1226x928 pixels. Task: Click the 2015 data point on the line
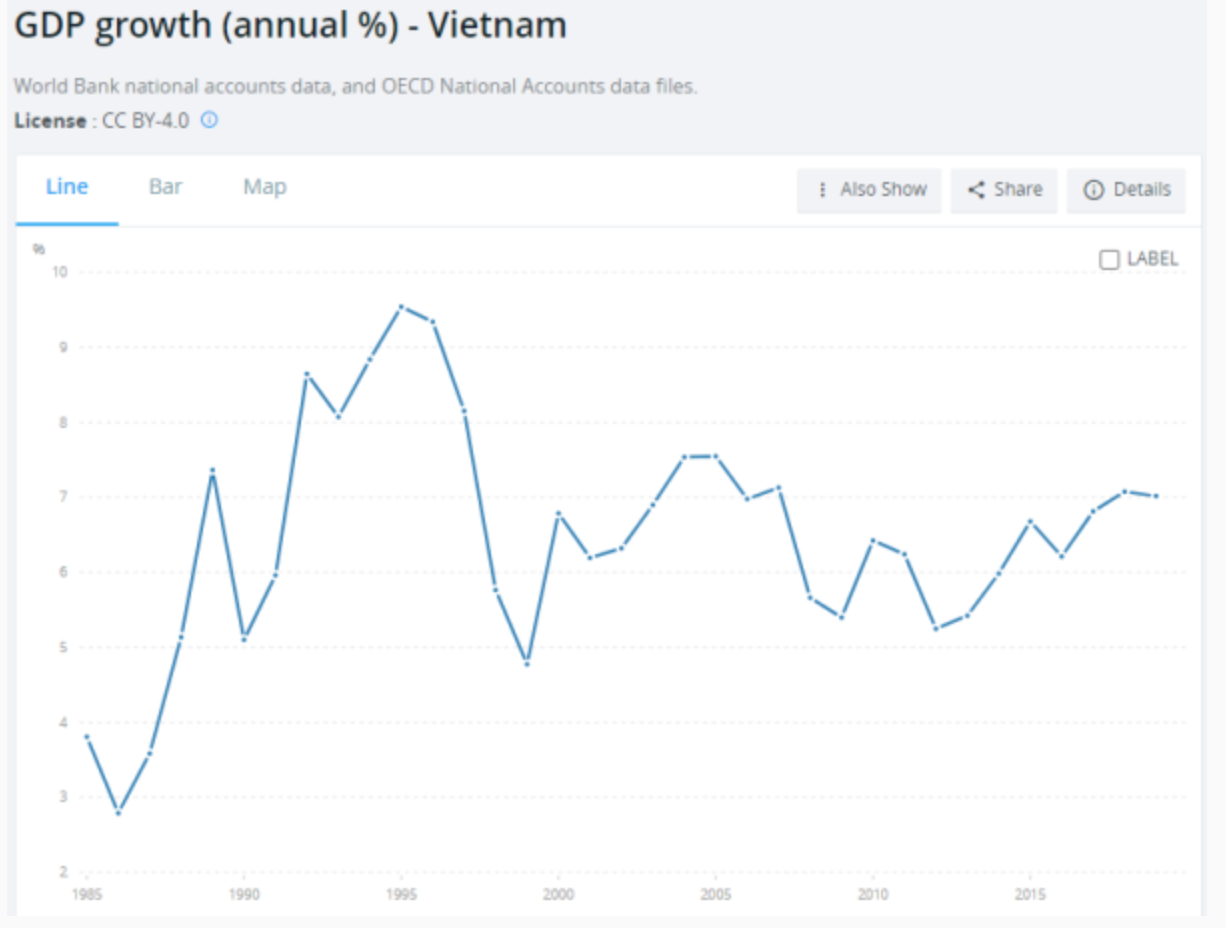pyautogui.click(x=1030, y=522)
